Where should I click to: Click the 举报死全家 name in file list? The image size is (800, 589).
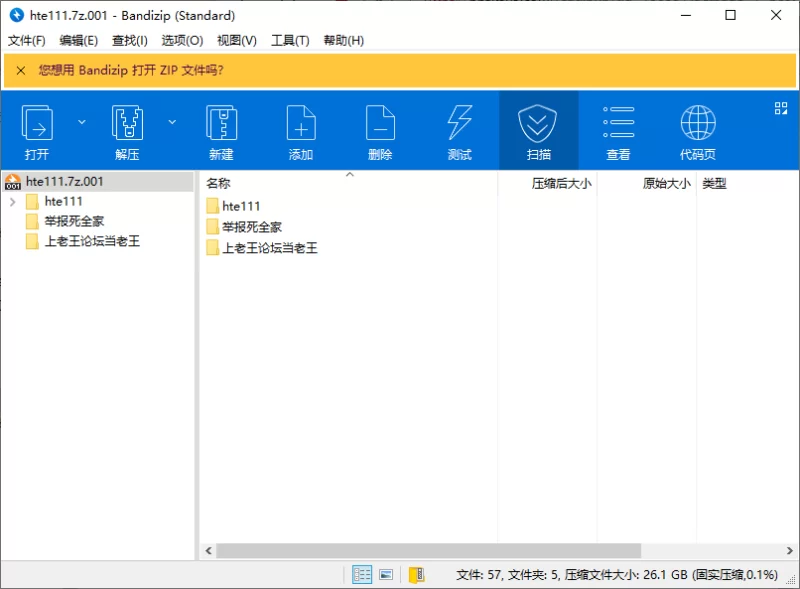coord(252,227)
